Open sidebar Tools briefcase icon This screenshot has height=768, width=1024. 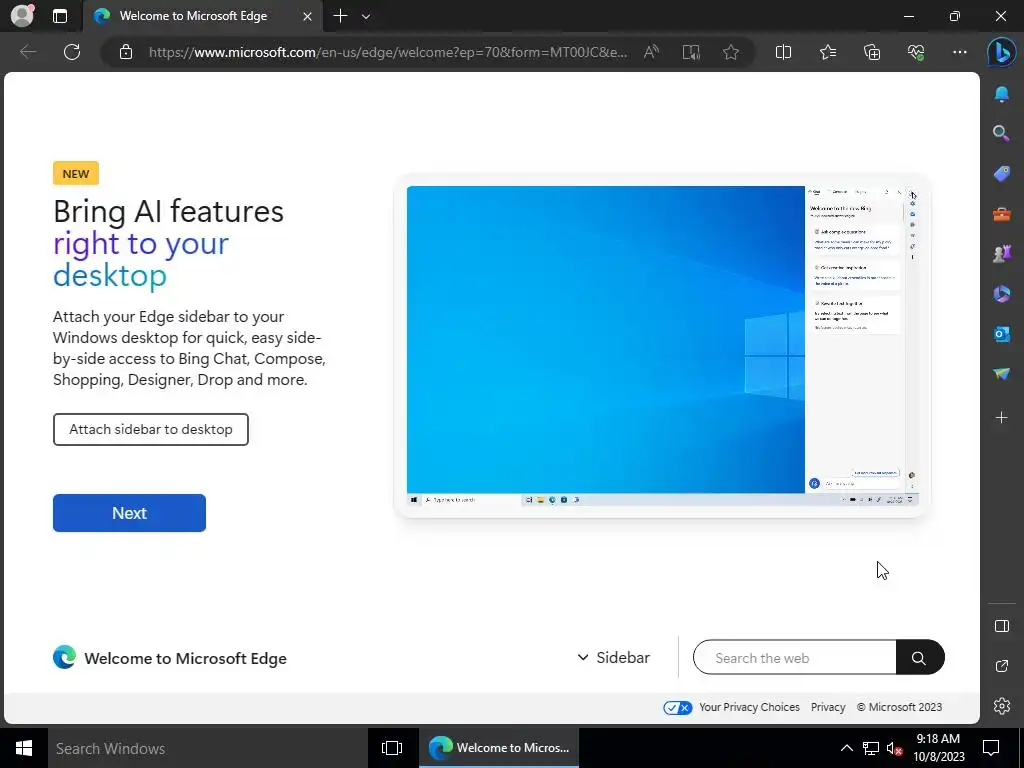click(x=1001, y=214)
